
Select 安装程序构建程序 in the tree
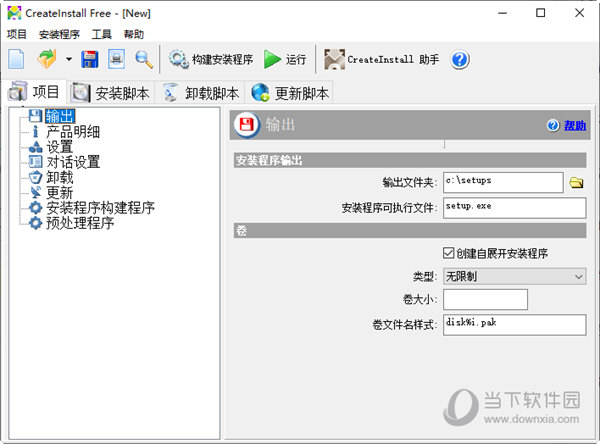(x=100, y=207)
